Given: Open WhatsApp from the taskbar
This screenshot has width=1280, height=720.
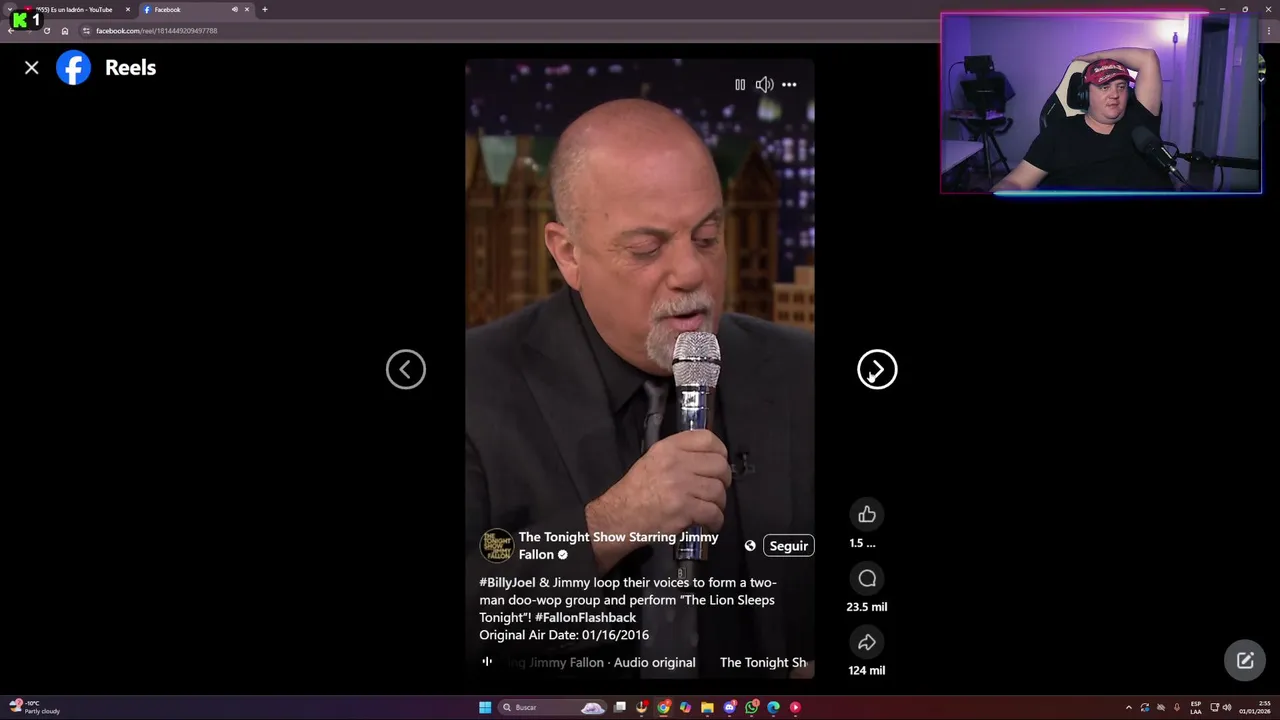Looking at the screenshot, I should [x=752, y=707].
